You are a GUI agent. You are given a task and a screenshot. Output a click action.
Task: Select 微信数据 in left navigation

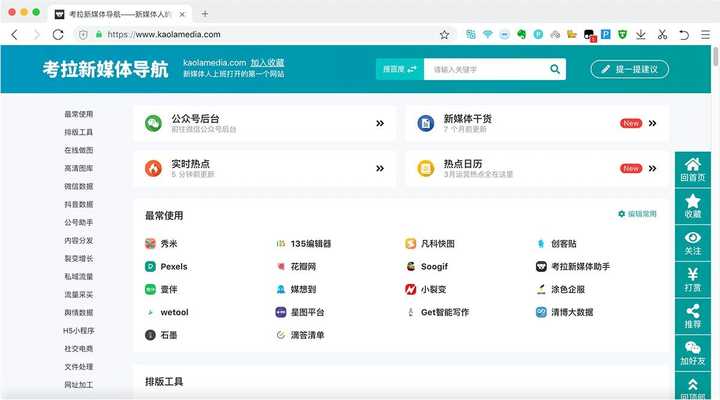[x=79, y=186]
